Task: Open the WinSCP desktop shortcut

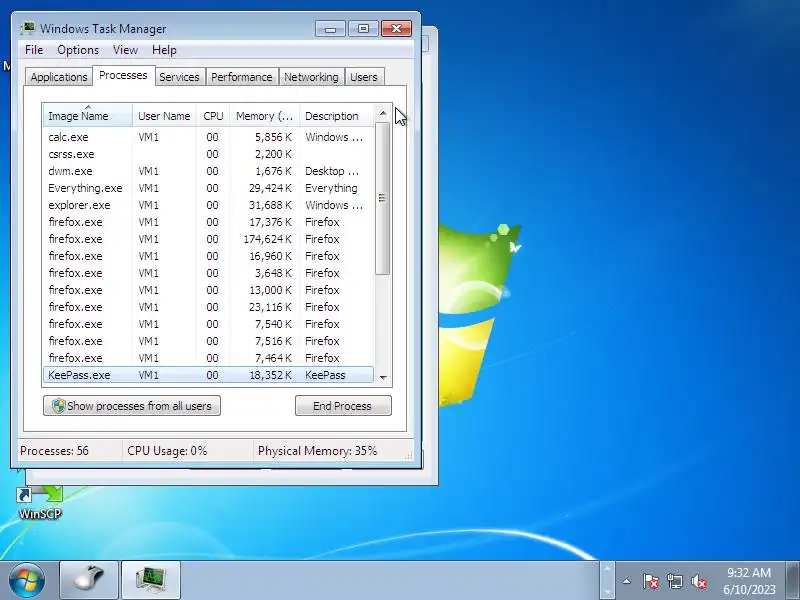Action: 40,503
